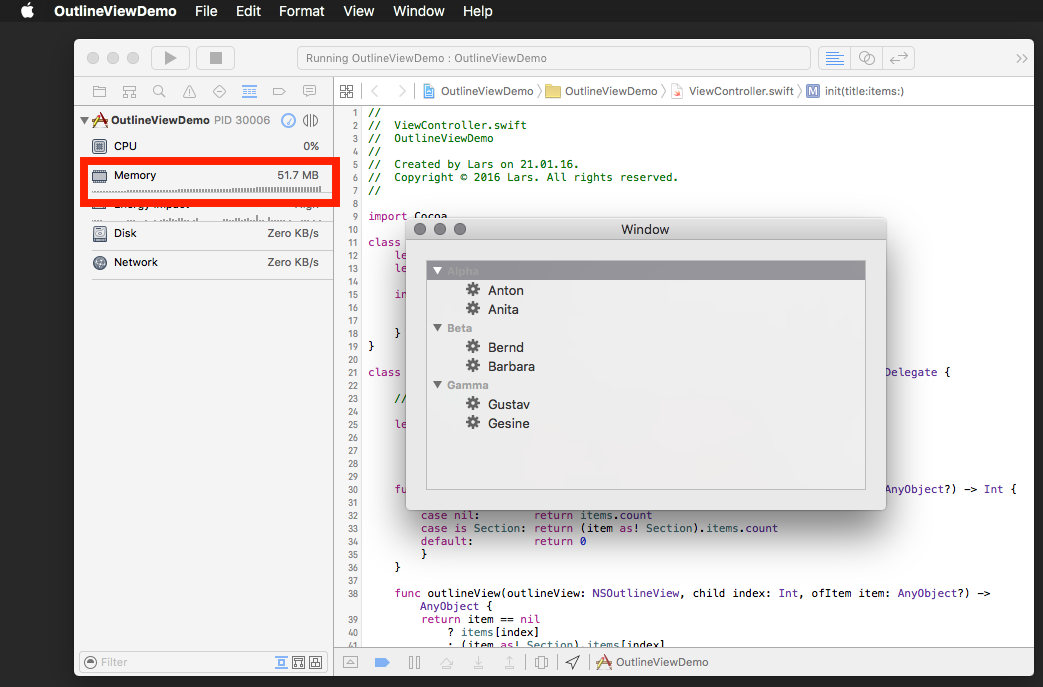
Task: Click ViewController.swift in the jump bar
Action: (734, 91)
